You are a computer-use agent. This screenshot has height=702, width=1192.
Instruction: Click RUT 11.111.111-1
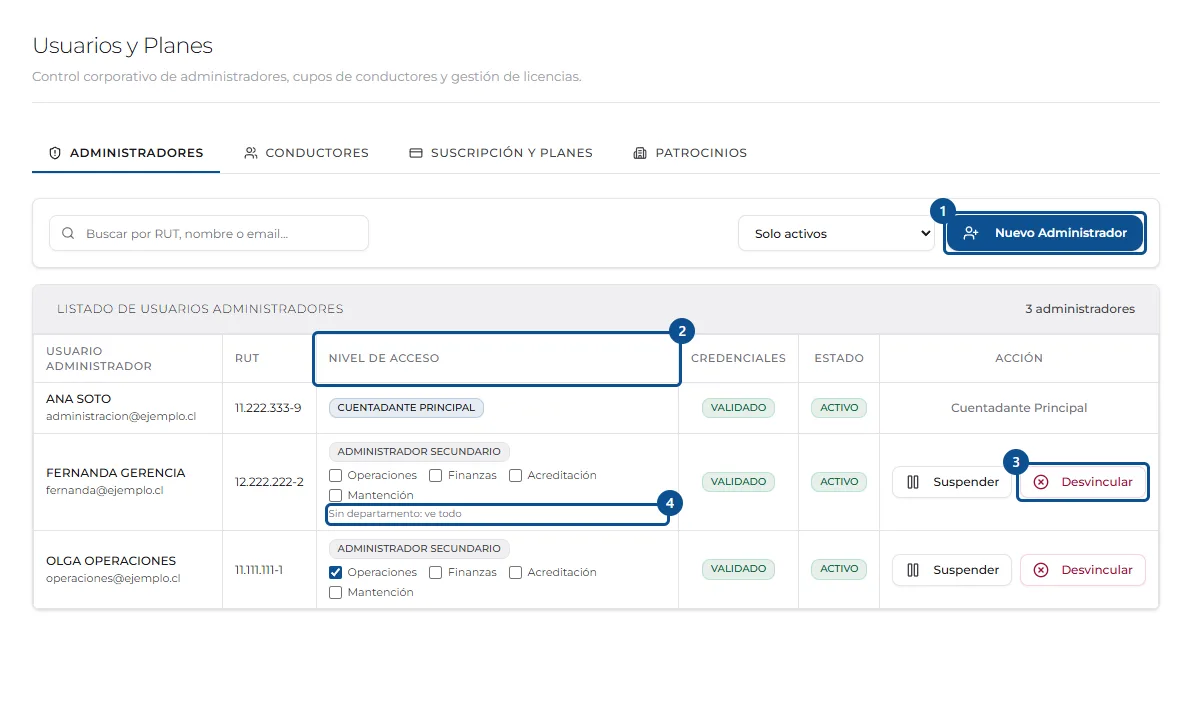click(258, 570)
